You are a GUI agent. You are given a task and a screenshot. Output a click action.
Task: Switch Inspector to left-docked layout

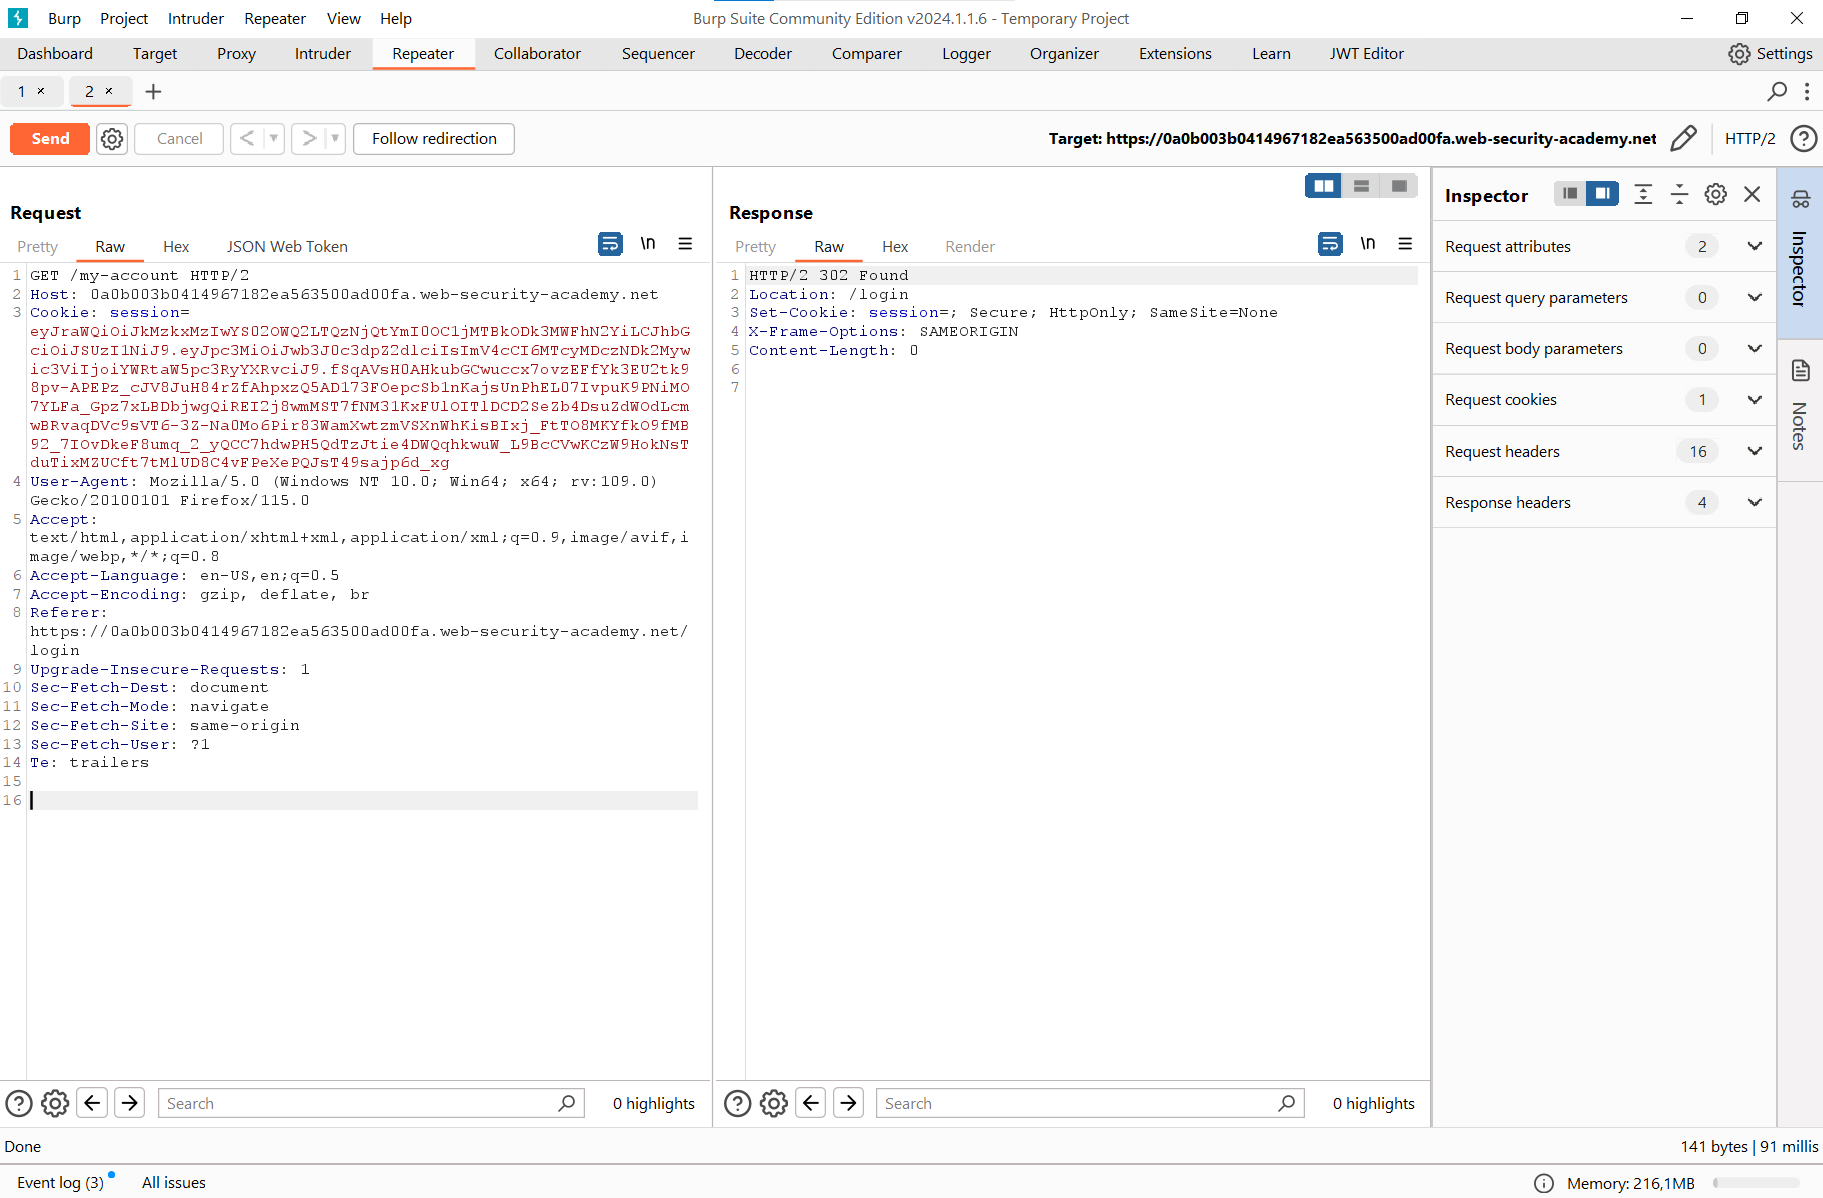coord(1570,194)
